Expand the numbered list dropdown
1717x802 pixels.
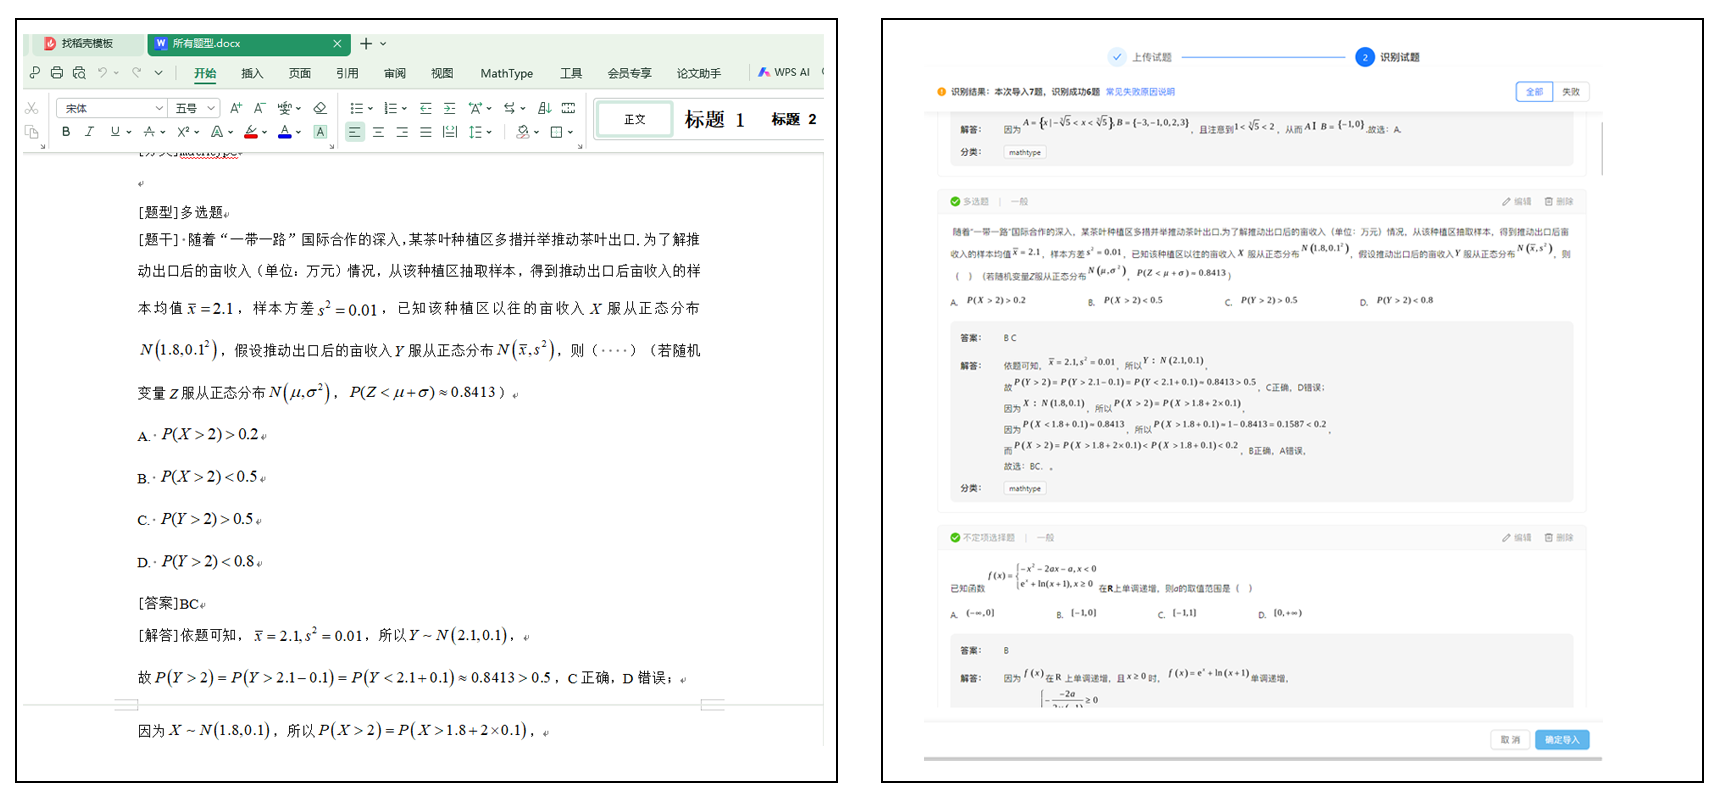tap(404, 109)
